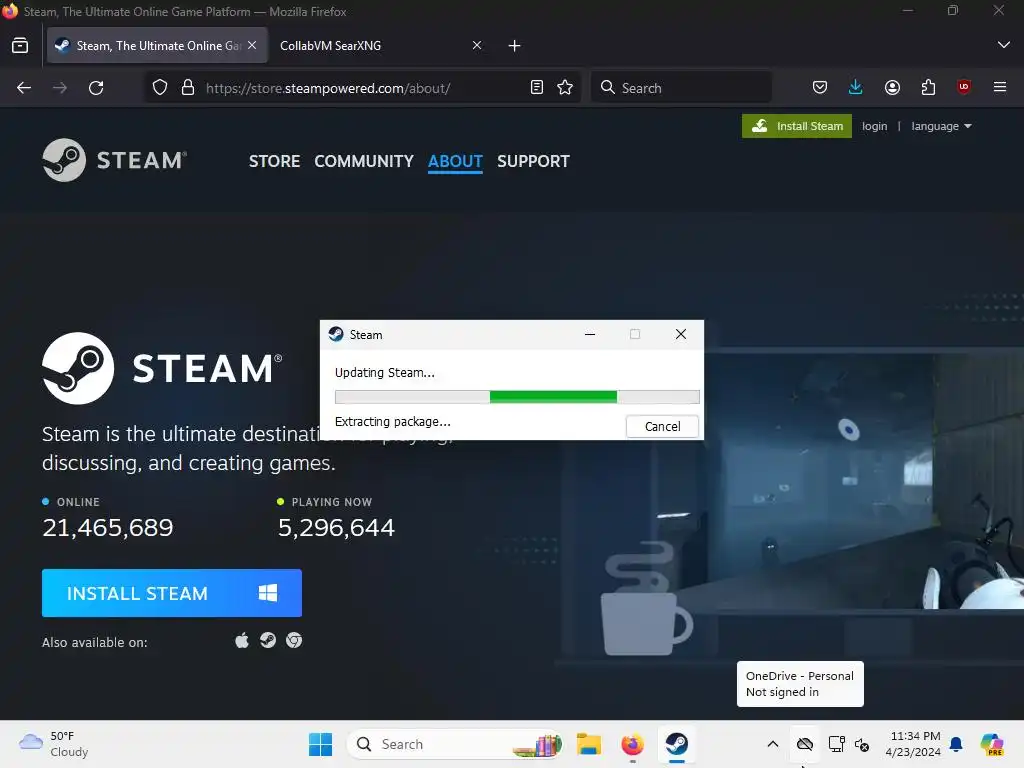Open Firefox tracking protection shield

160,88
